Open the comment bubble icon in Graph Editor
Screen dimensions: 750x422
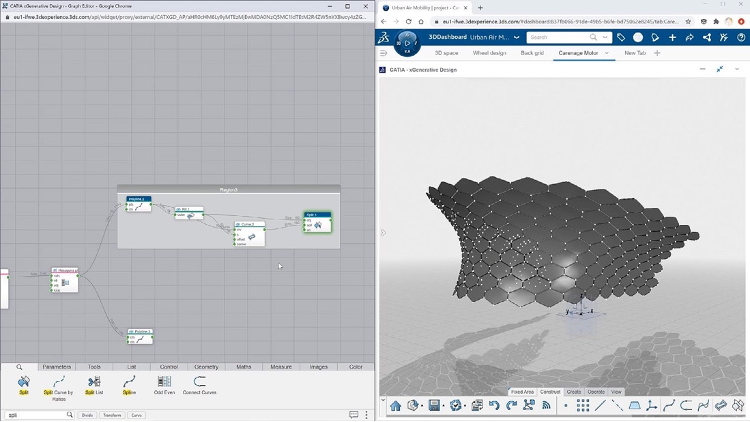click(353, 415)
